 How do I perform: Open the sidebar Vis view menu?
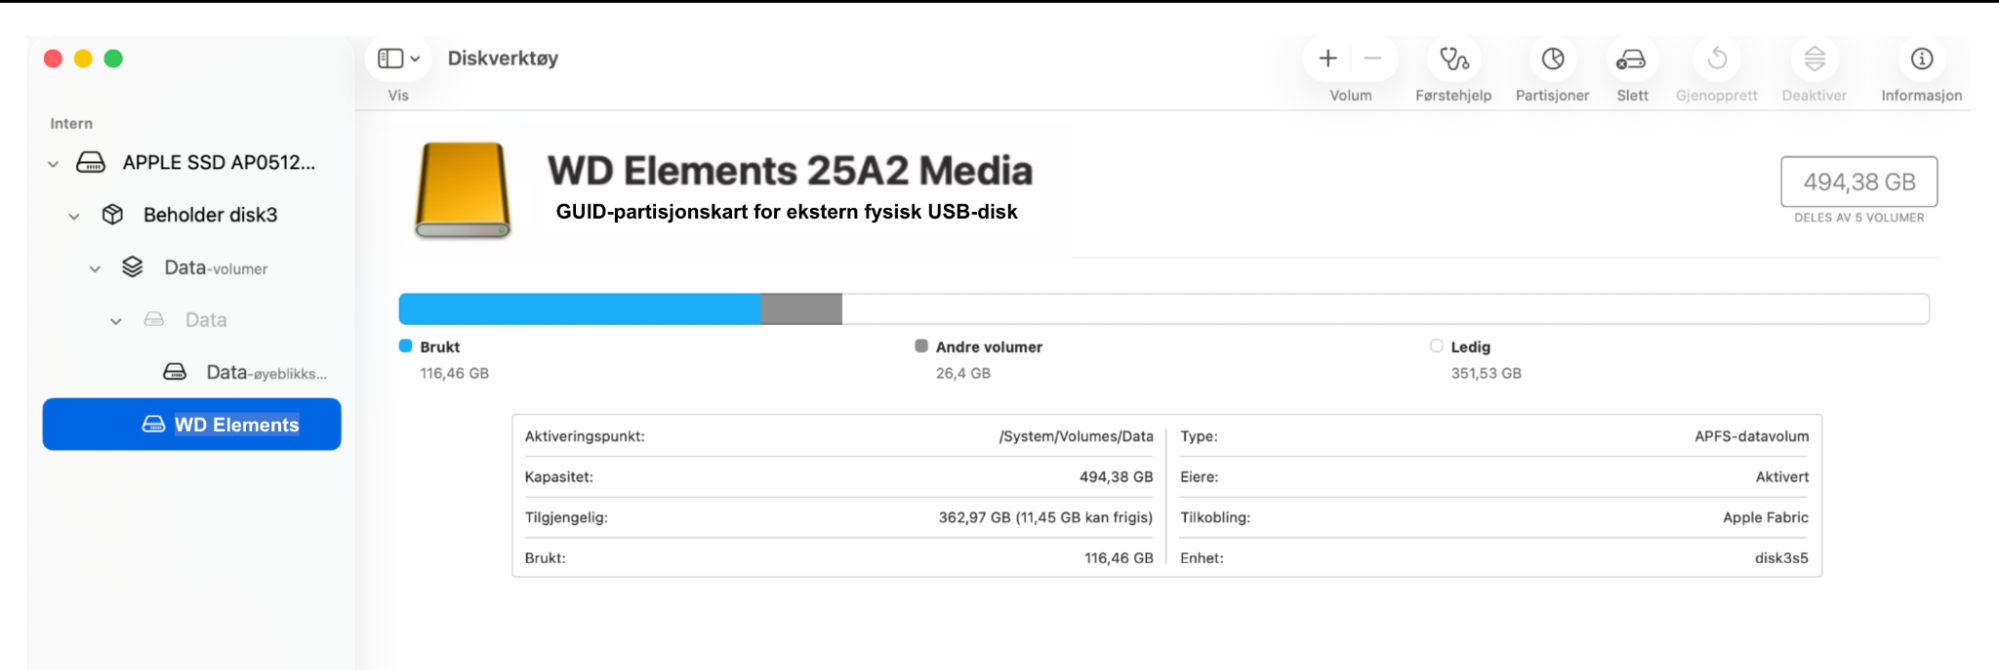pos(398,59)
